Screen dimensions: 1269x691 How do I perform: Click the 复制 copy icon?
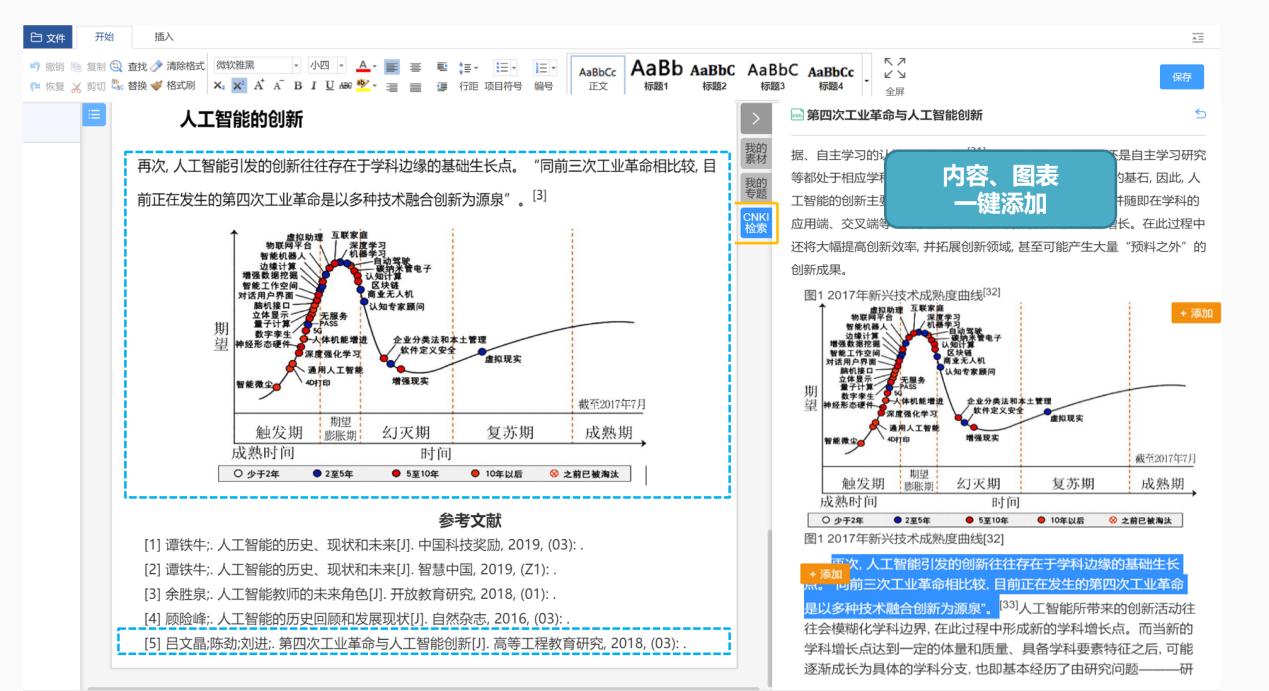pos(77,66)
